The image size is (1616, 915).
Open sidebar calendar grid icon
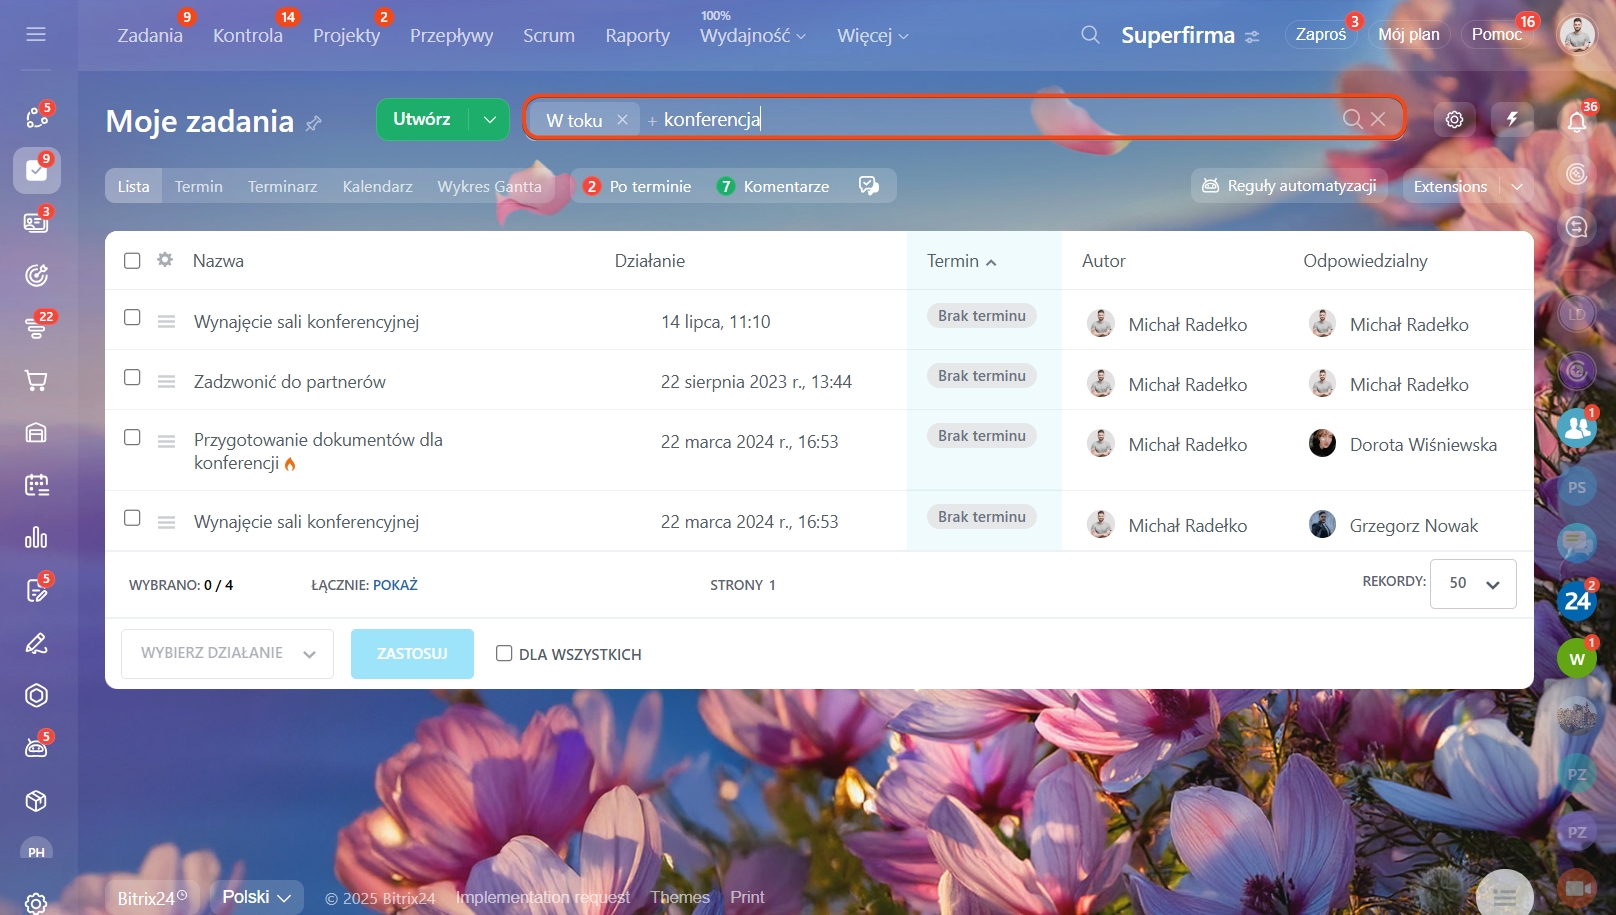(36, 485)
